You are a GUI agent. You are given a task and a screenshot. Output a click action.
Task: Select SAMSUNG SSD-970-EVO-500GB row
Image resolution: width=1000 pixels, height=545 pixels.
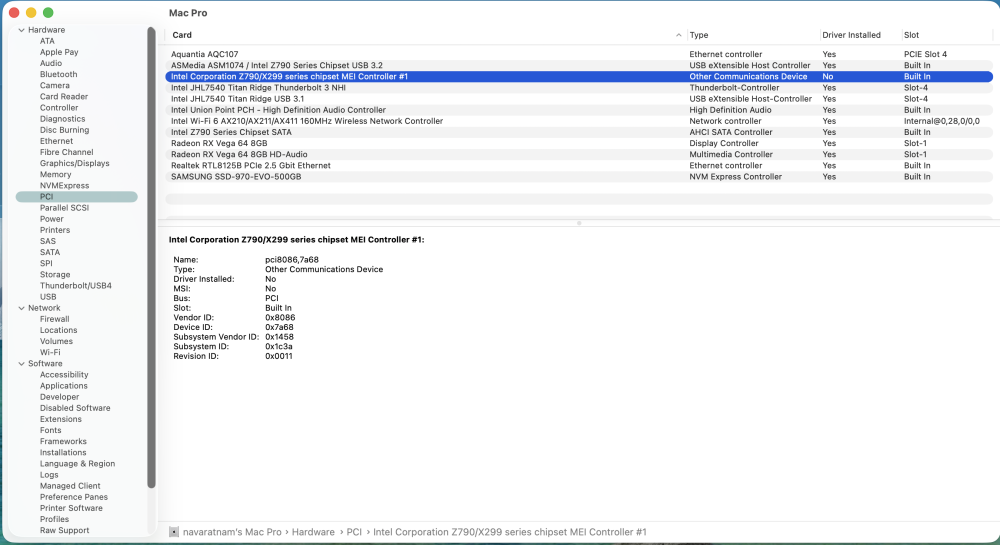(579, 177)
